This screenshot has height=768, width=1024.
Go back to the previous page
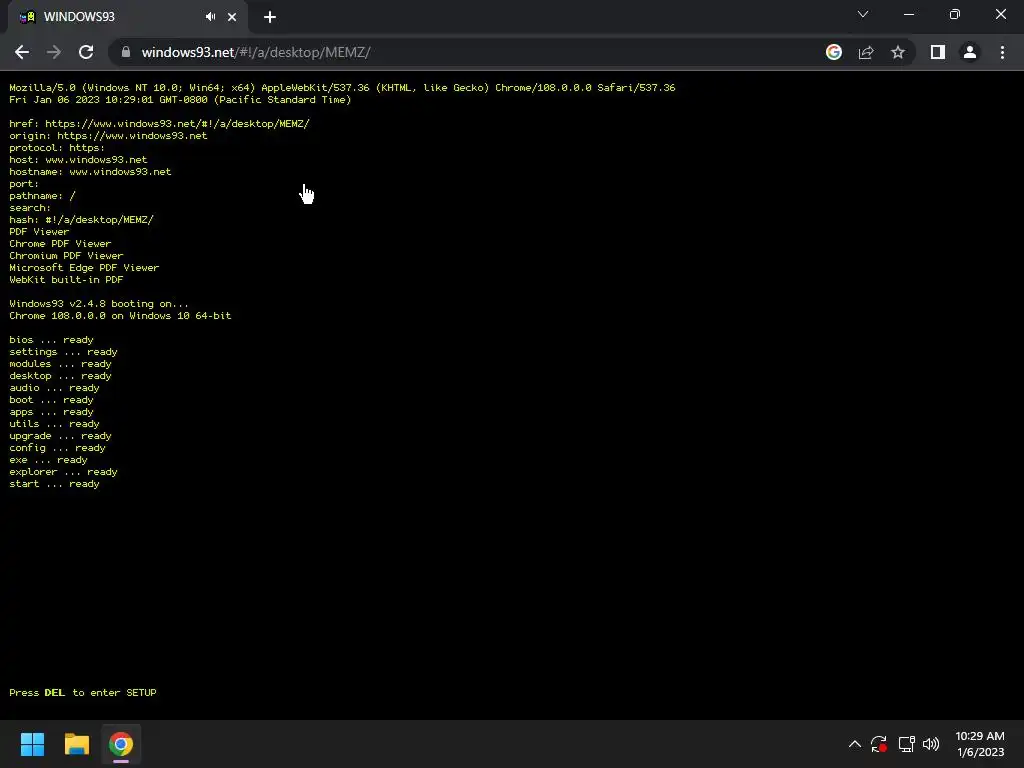(22, 52)
